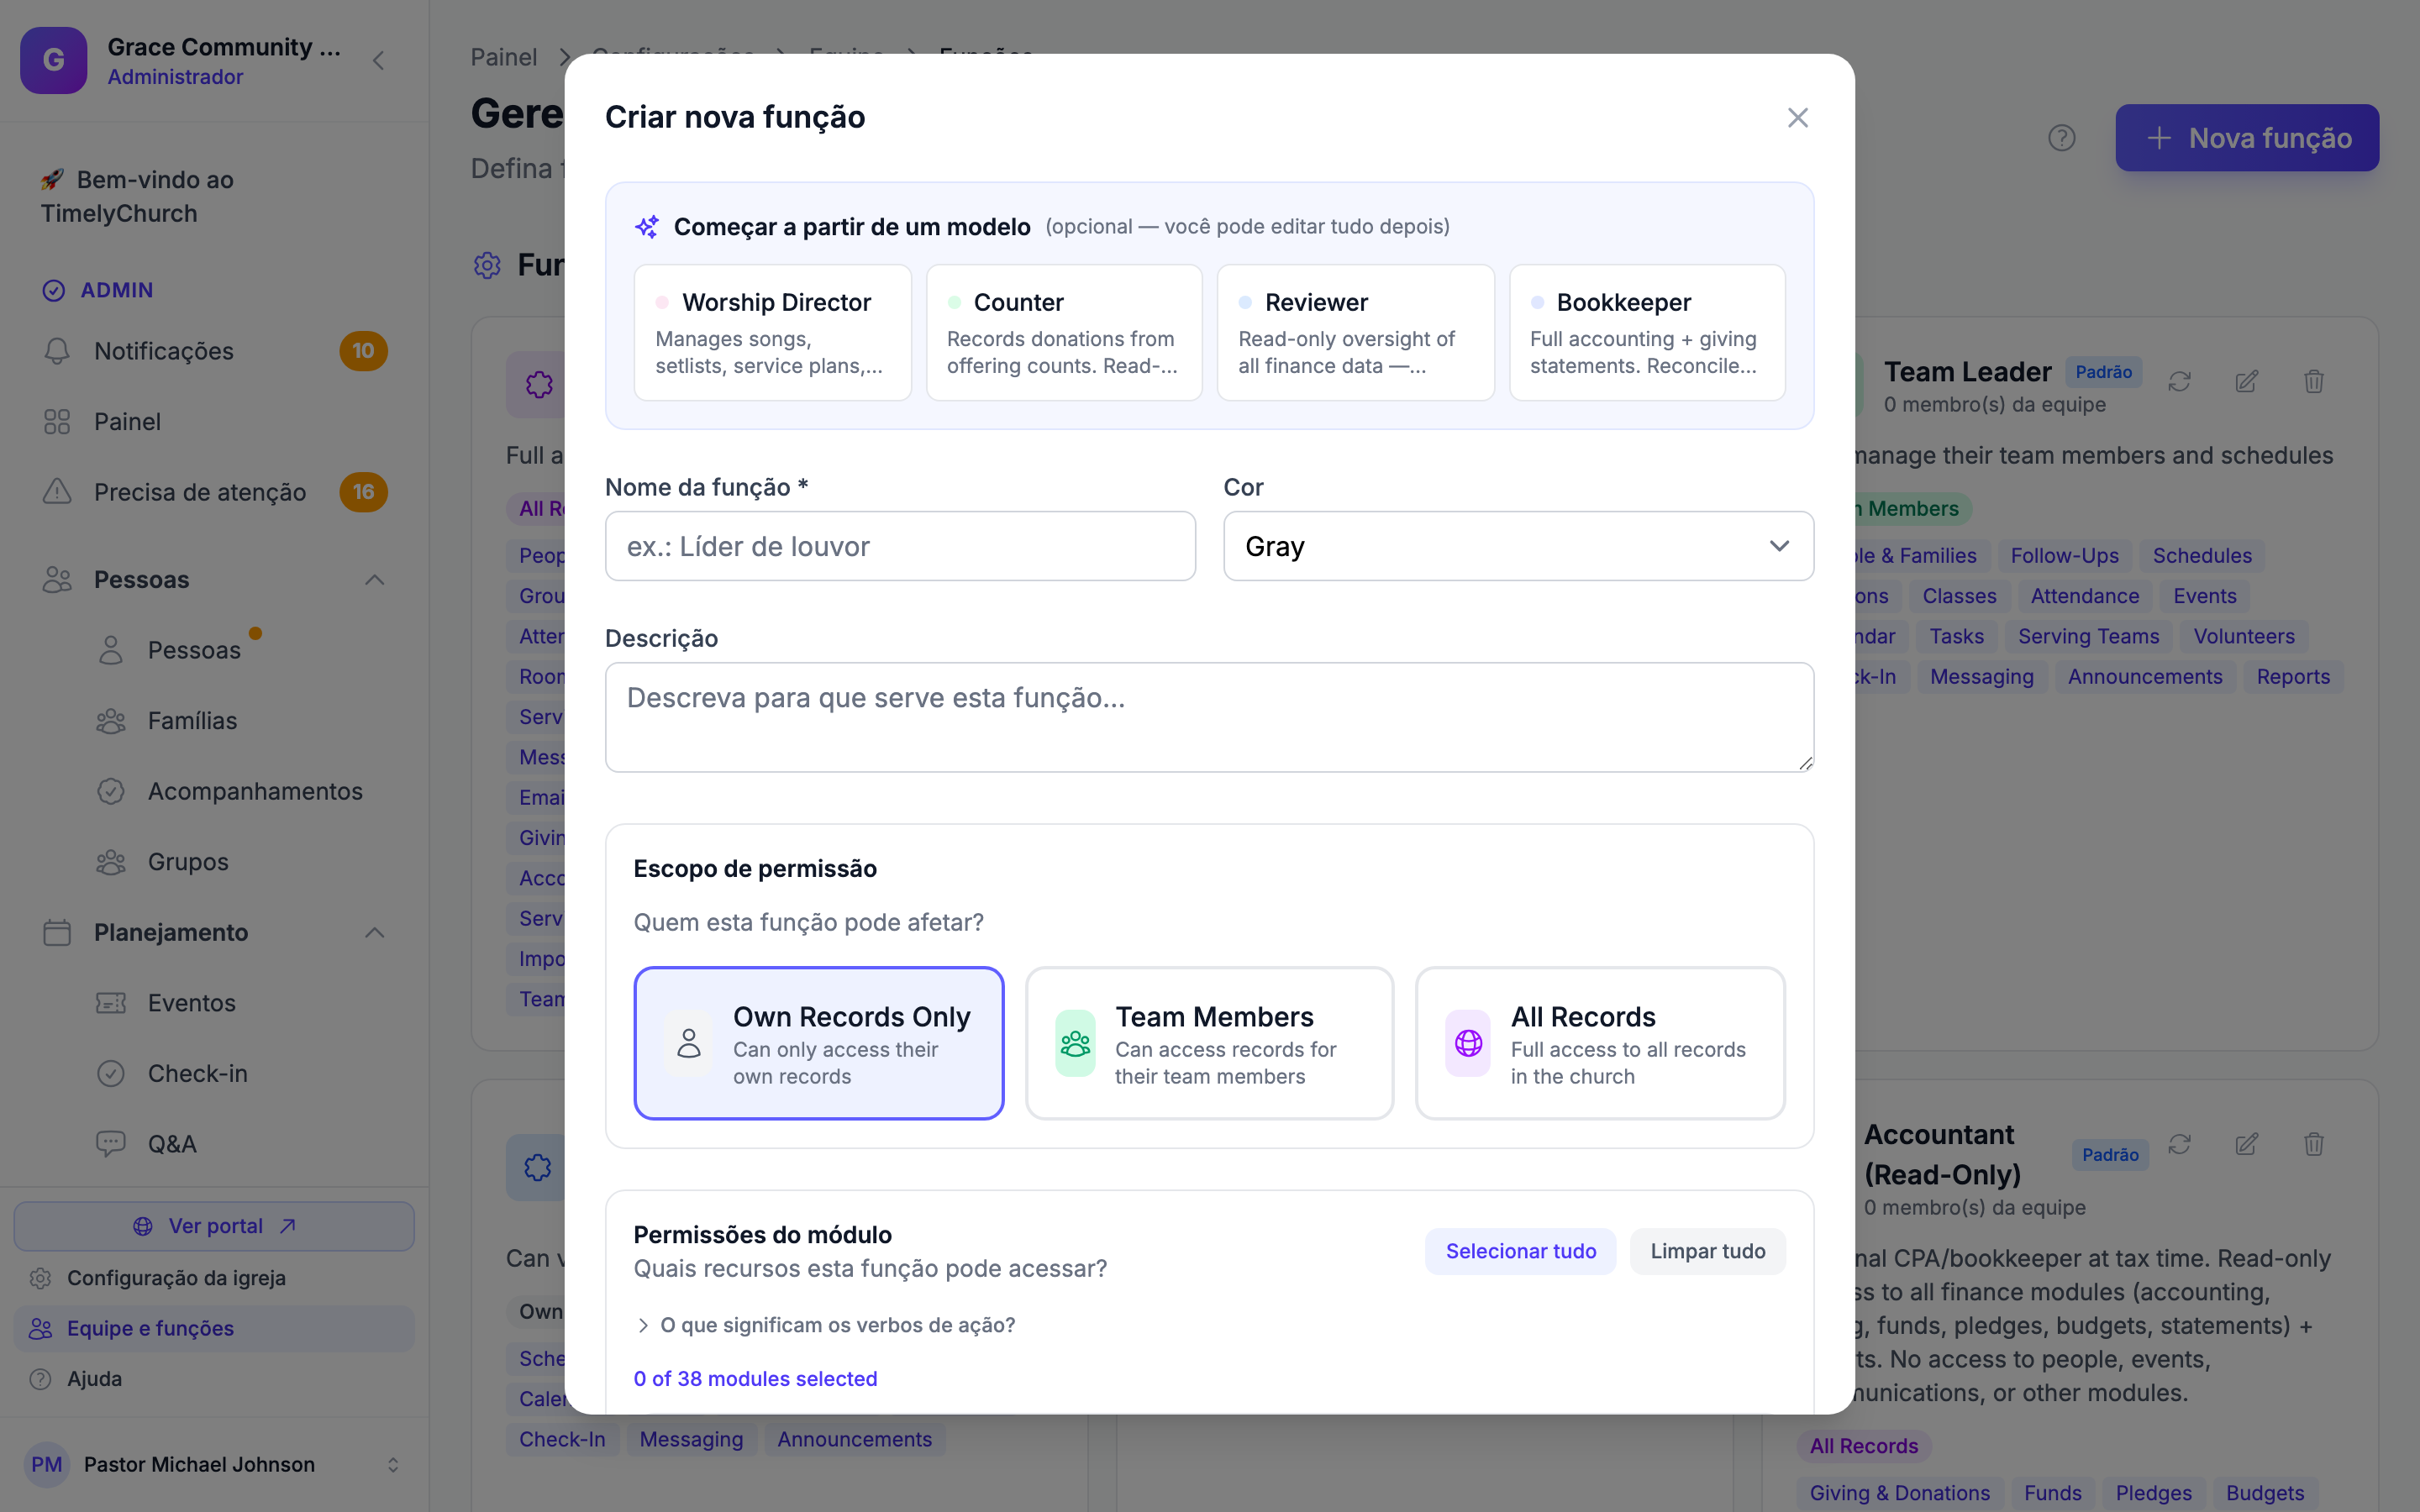Open Q&A in the sidebar
The width and height of the screenshot is (2420, 1512).
[172, 1144]
